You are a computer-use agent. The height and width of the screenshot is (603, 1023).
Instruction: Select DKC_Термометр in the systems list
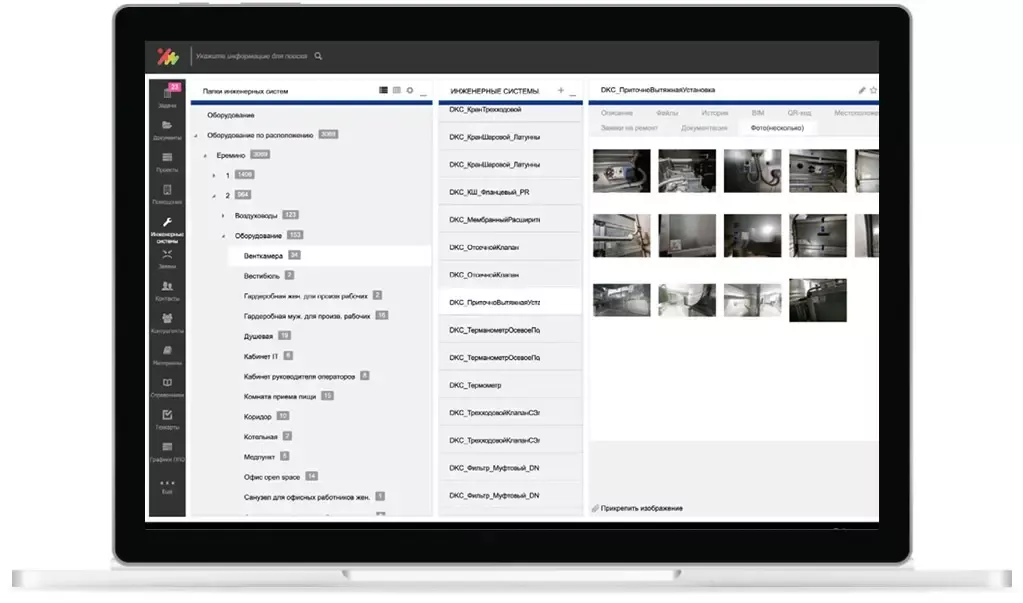[476, 384]
